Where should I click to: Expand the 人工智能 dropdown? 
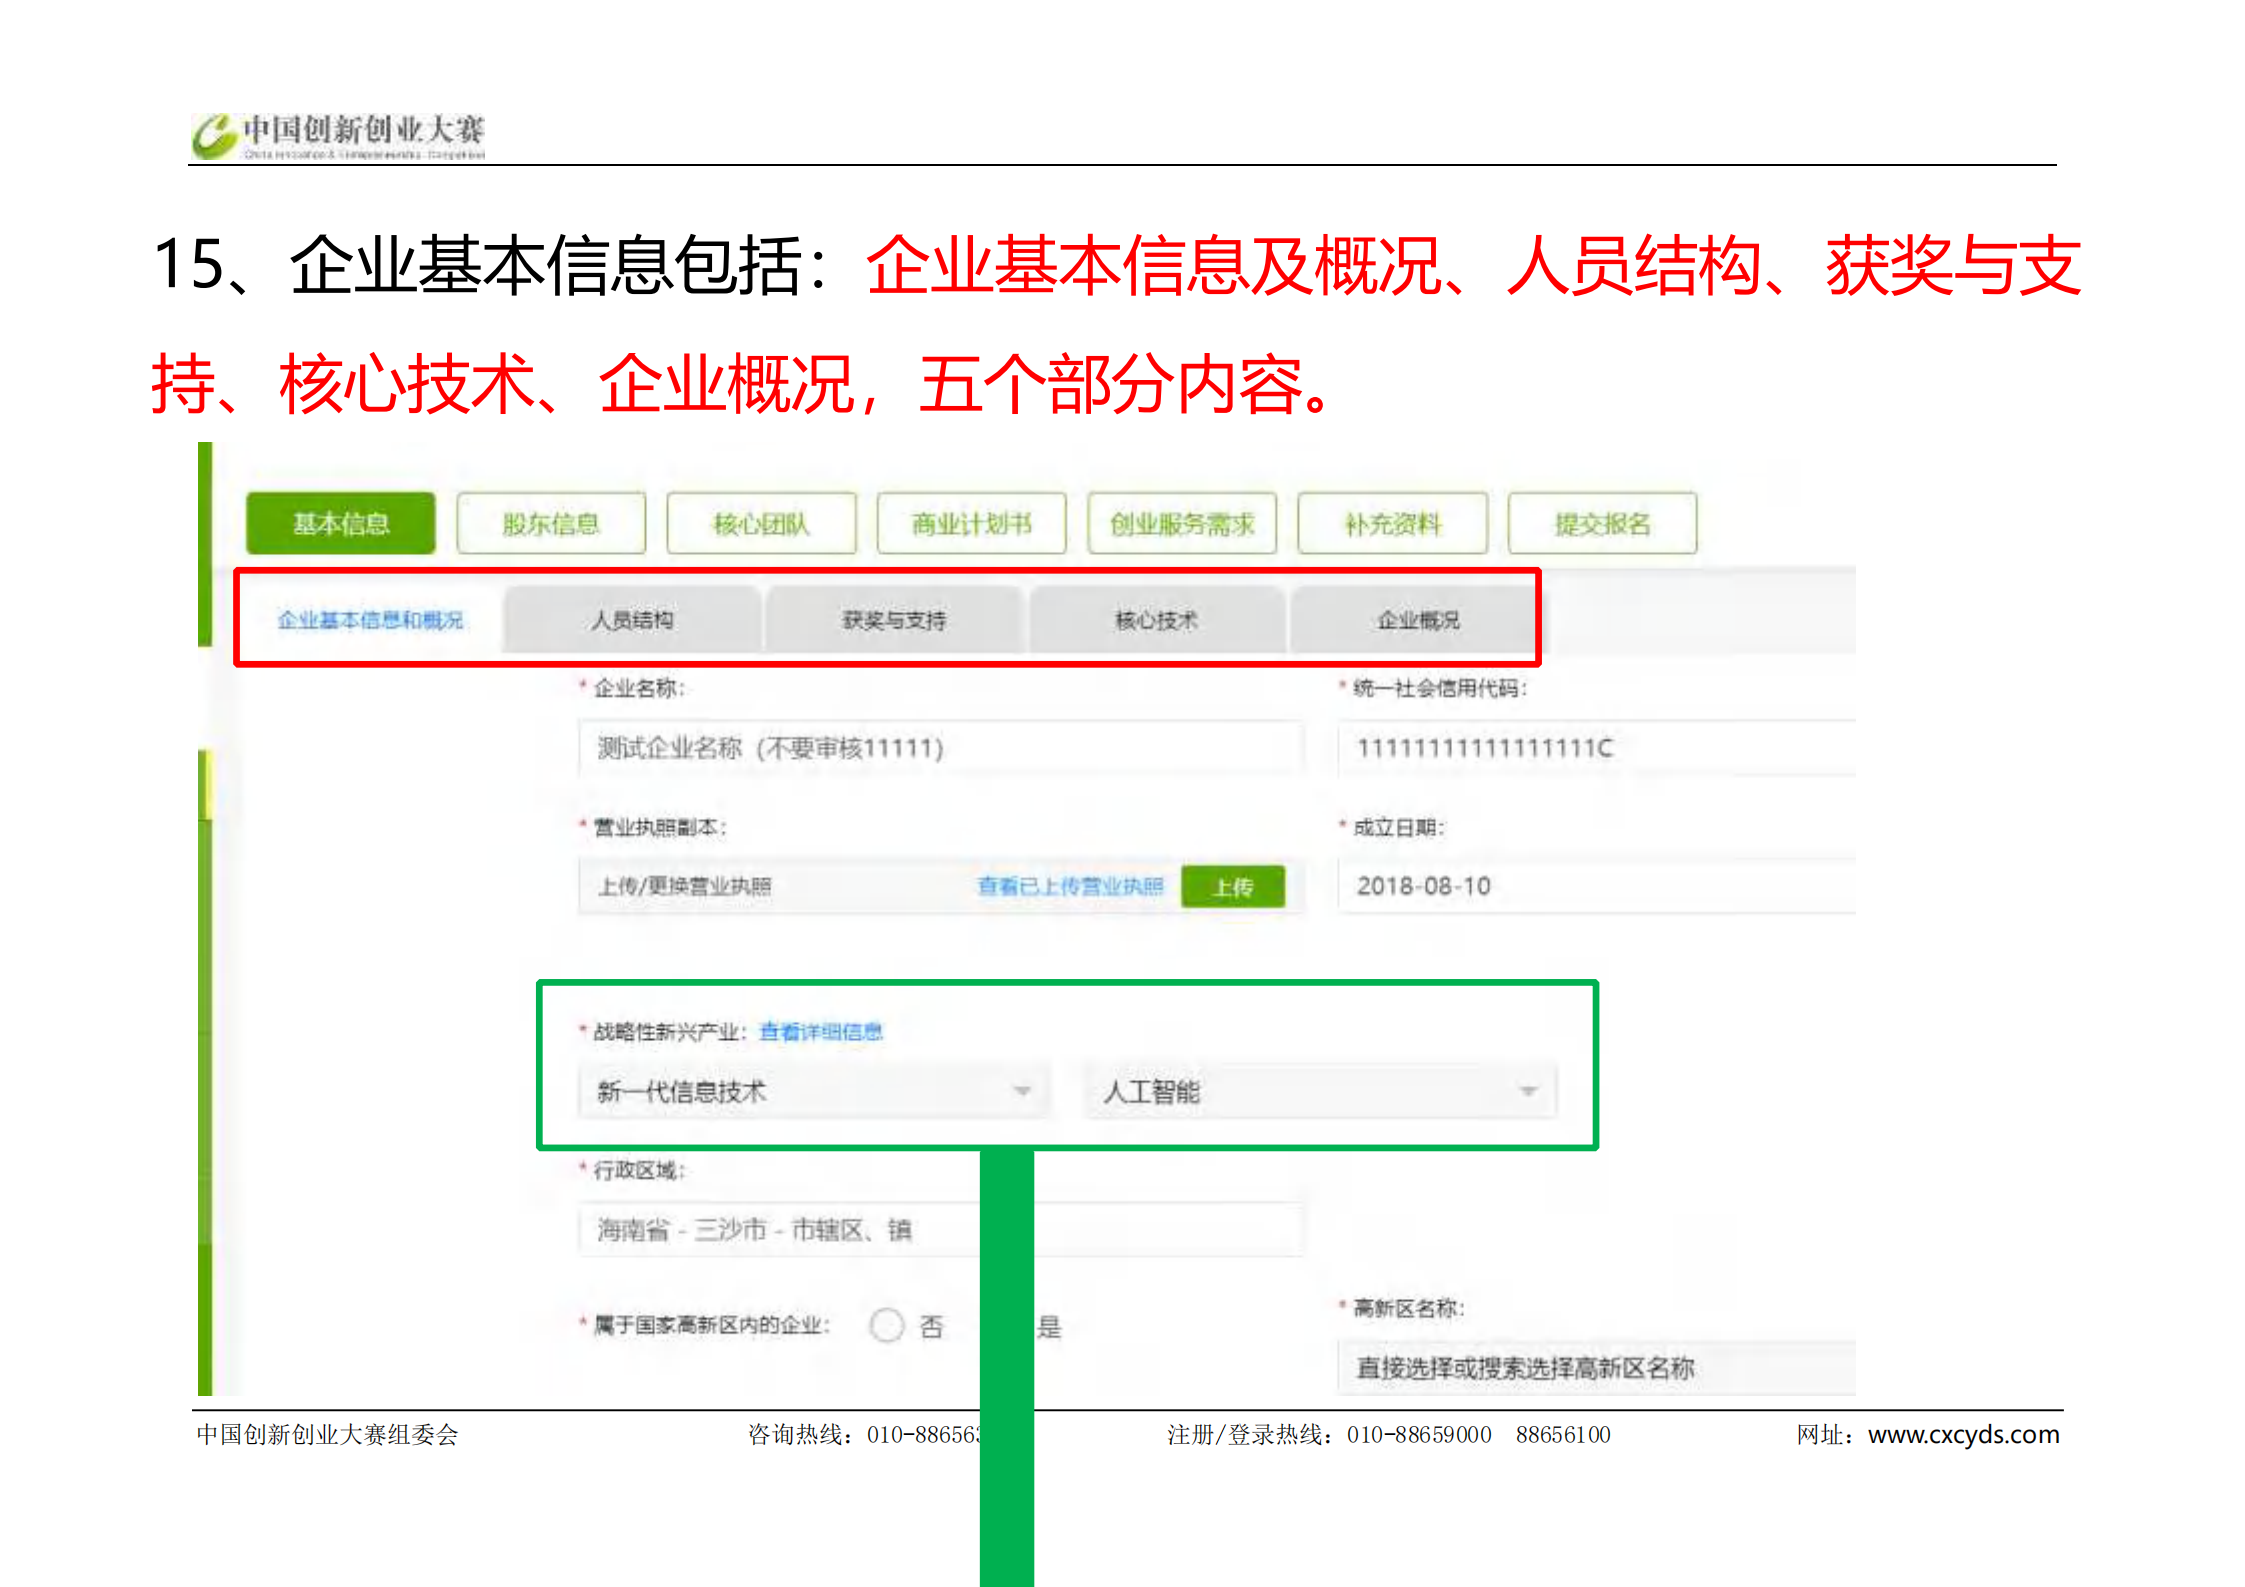pyautogui.click(x=1320, y=1091)
